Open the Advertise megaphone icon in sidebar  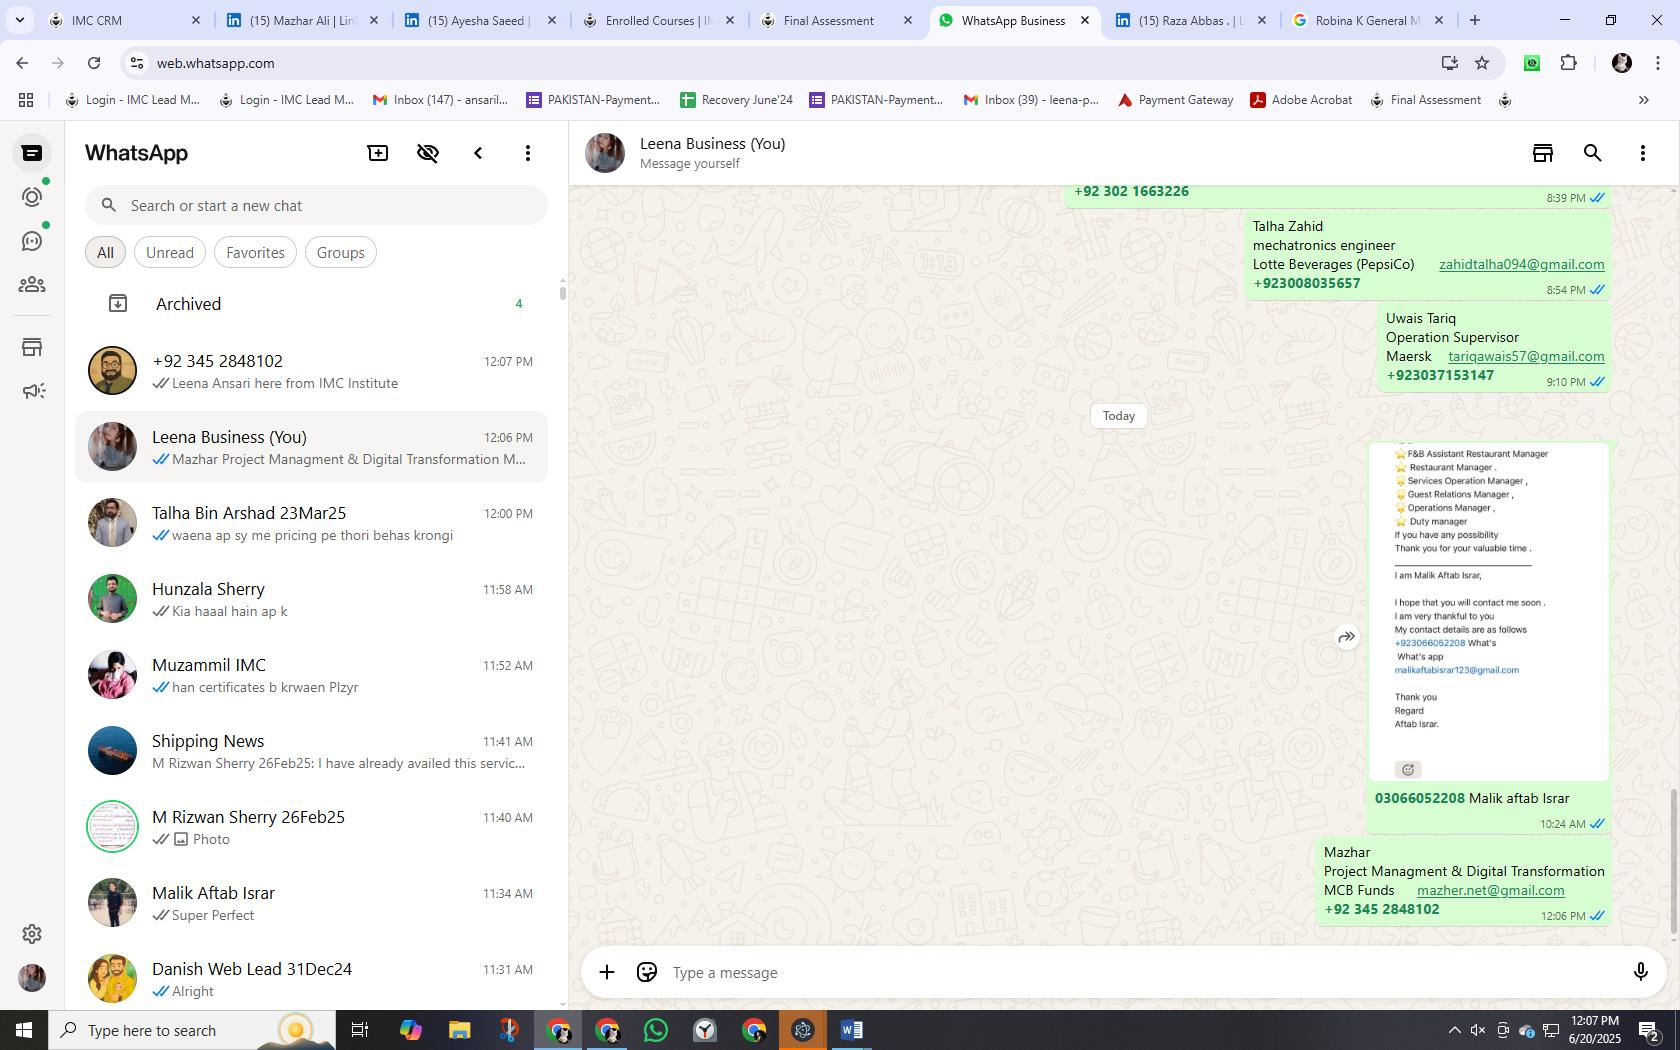click(x=32, y=391)
